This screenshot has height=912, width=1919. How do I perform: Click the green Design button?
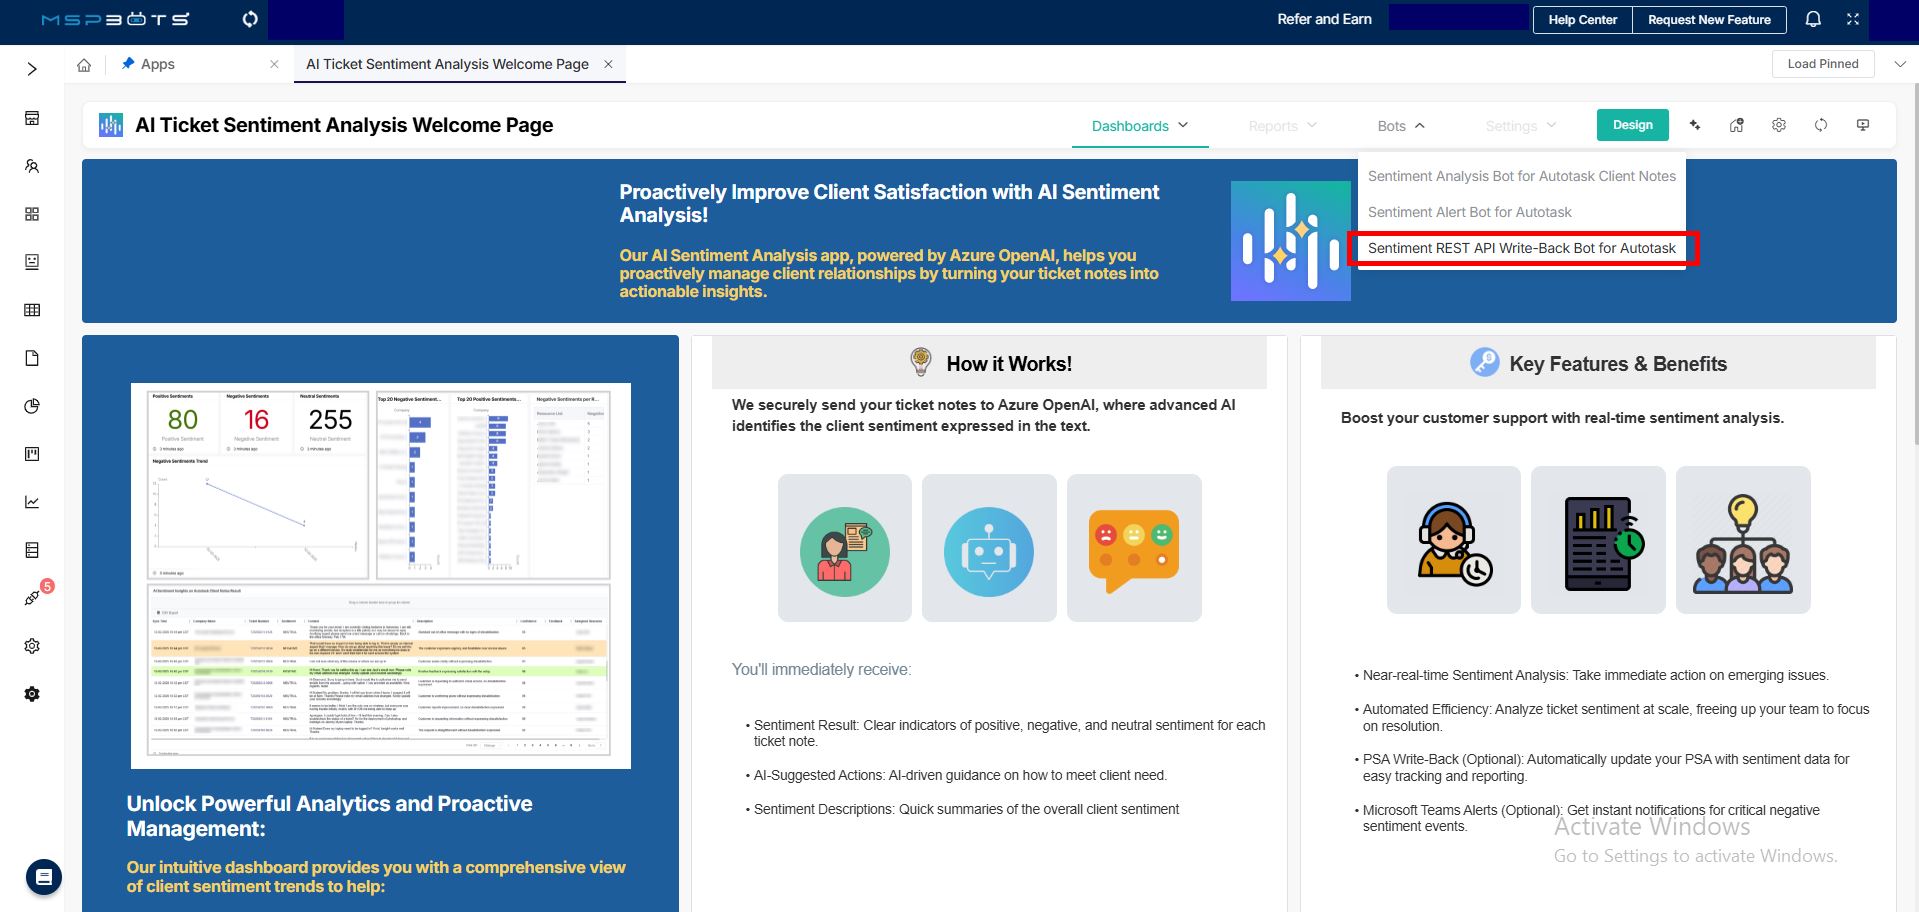point(1632,125)
